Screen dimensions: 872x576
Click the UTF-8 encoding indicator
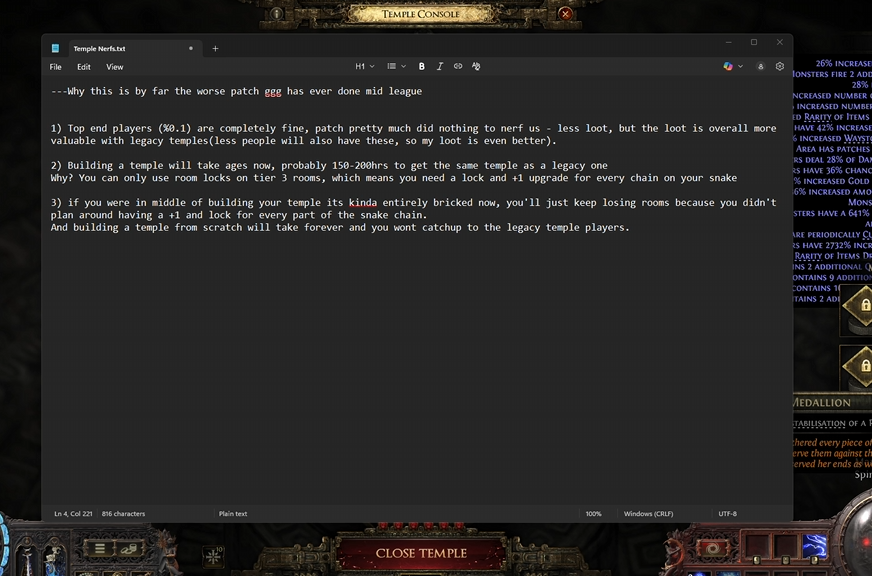(x=727, y=514)
